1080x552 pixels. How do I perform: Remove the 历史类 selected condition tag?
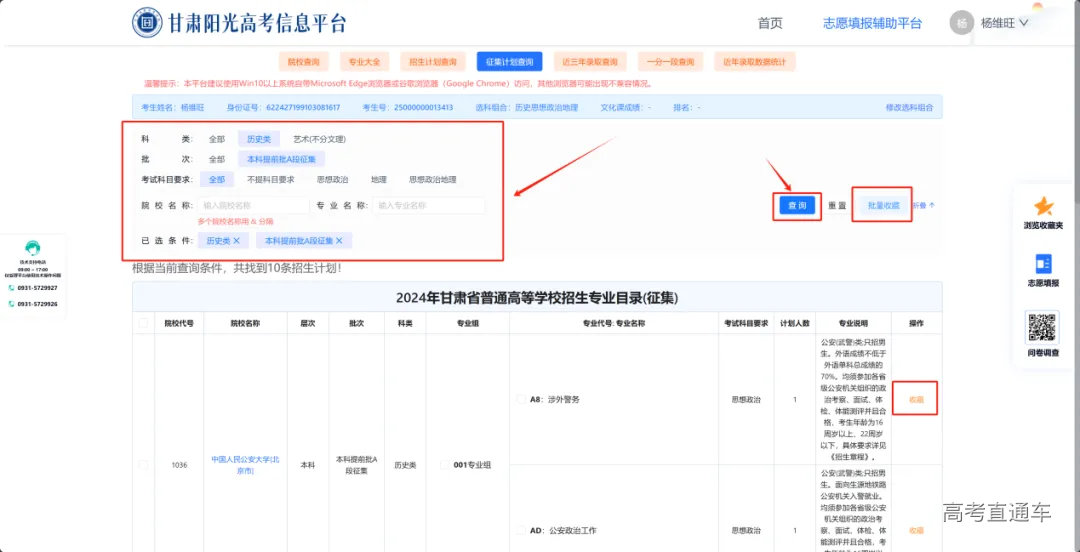tap(236, 241)
